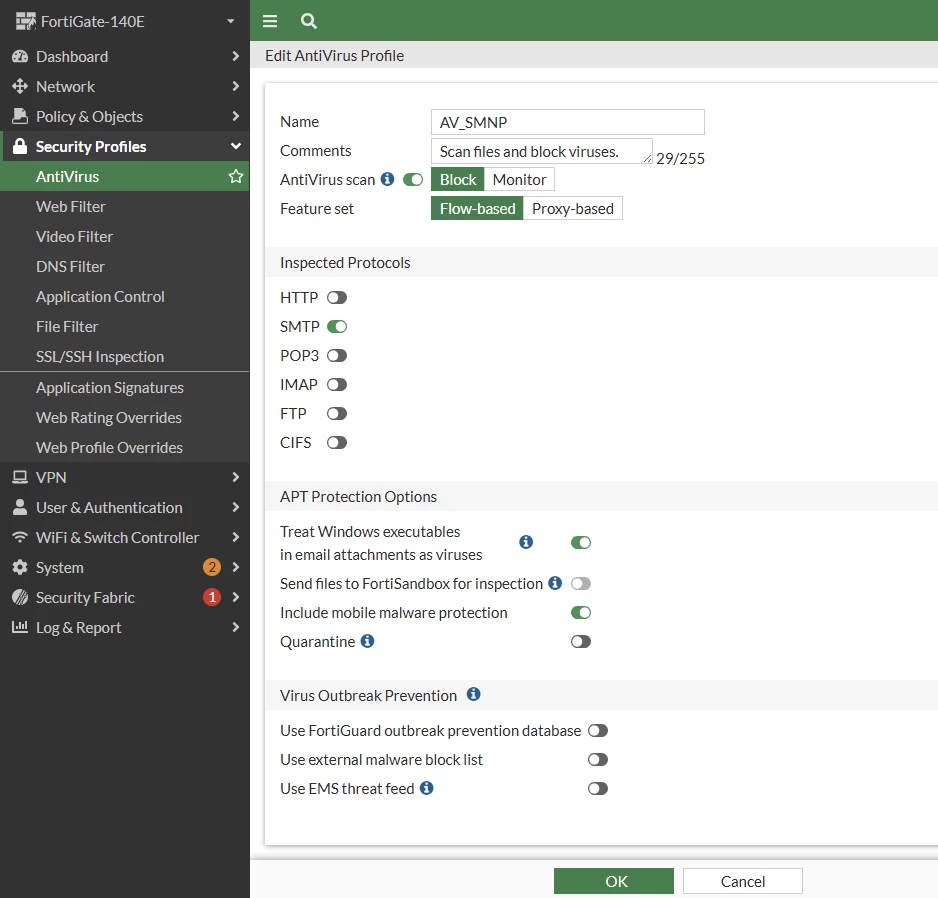The image size is (938, 898).
Task: Disable the AntiVirus scan toggle
Action: [x=413, y=179]
